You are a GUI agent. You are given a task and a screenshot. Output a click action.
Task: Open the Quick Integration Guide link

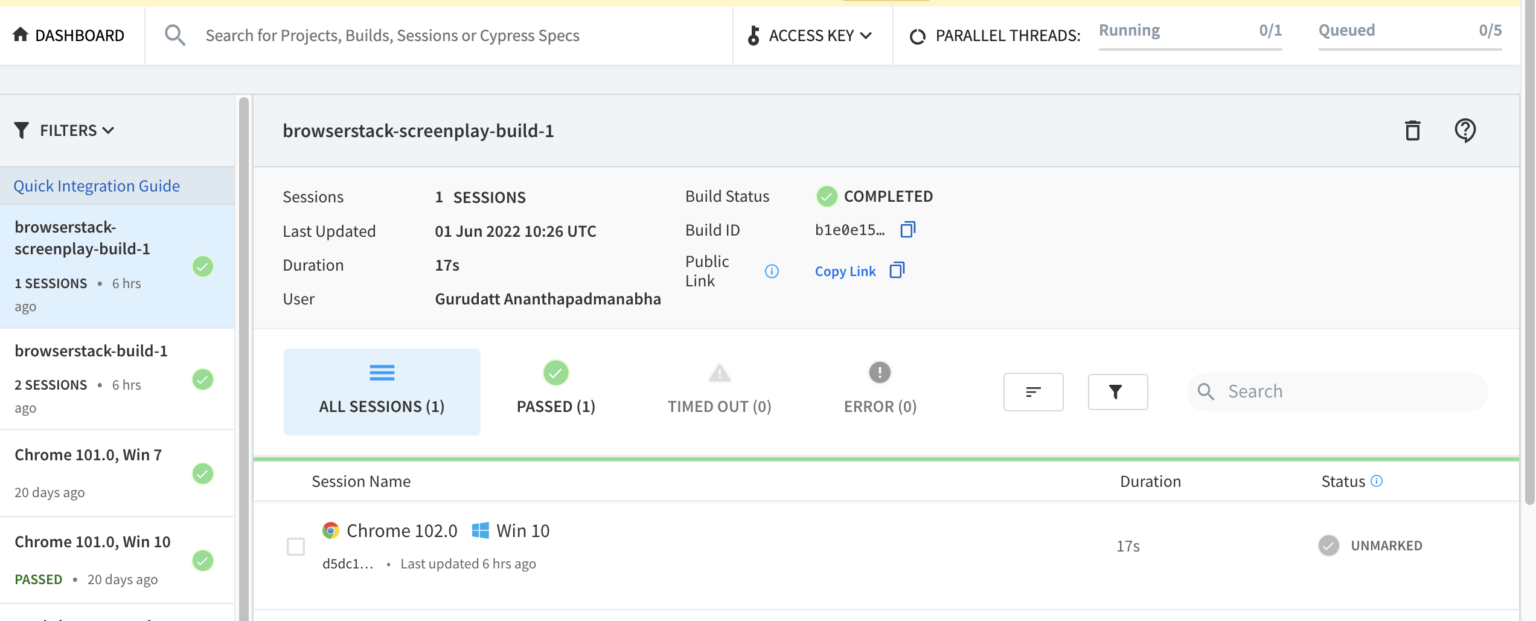[97, 186]
